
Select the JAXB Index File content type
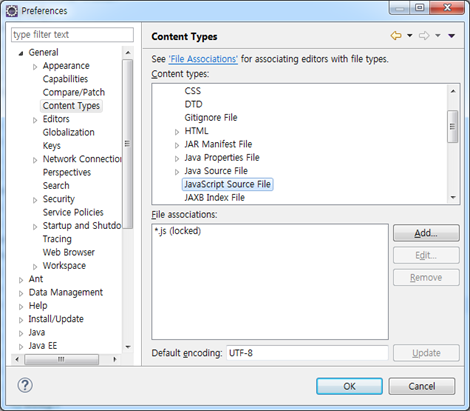[x=215, y=198]
